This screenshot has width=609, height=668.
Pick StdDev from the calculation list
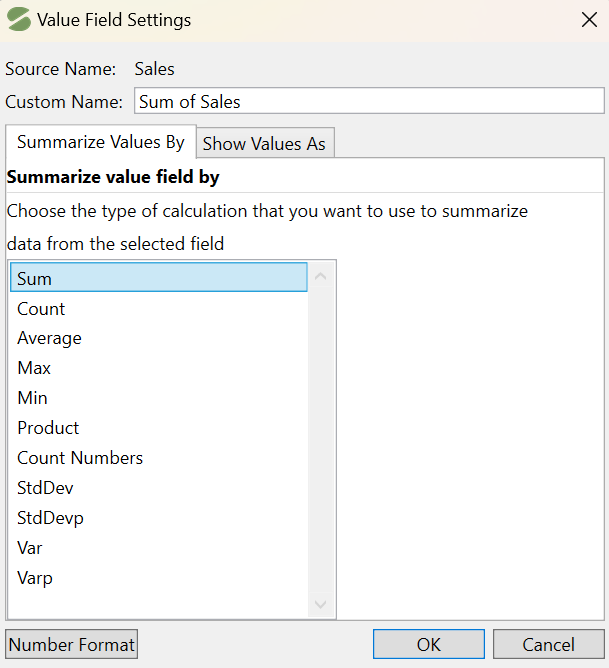tap(45, 488)
